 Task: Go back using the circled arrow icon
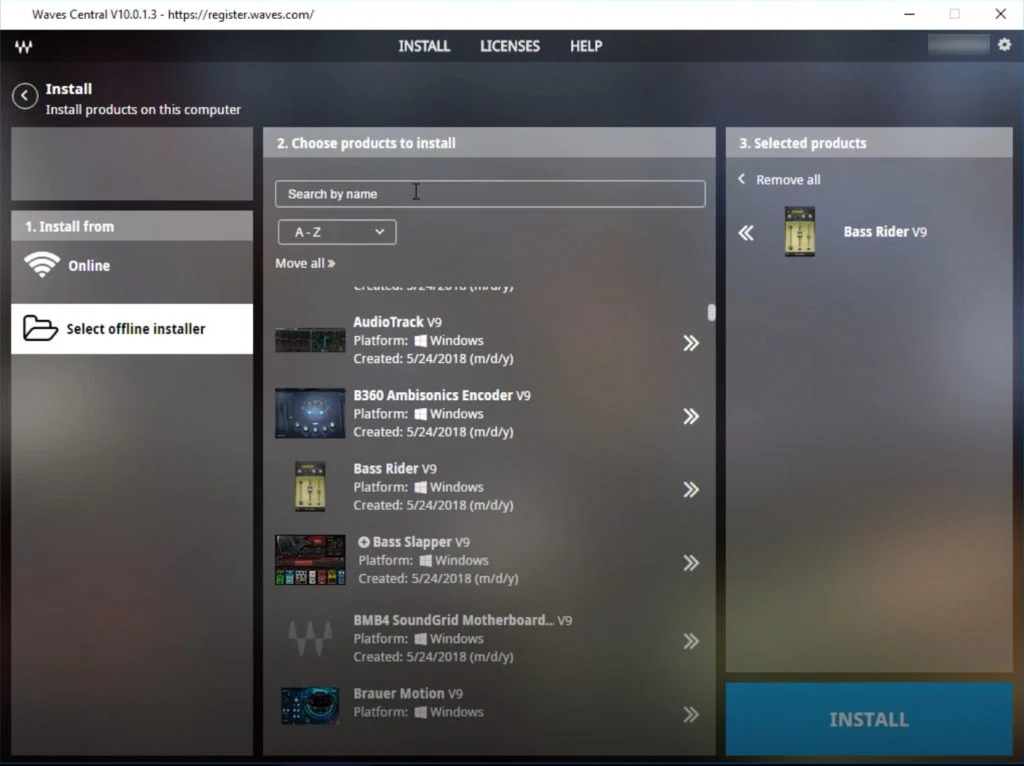[x=25, y=96]
